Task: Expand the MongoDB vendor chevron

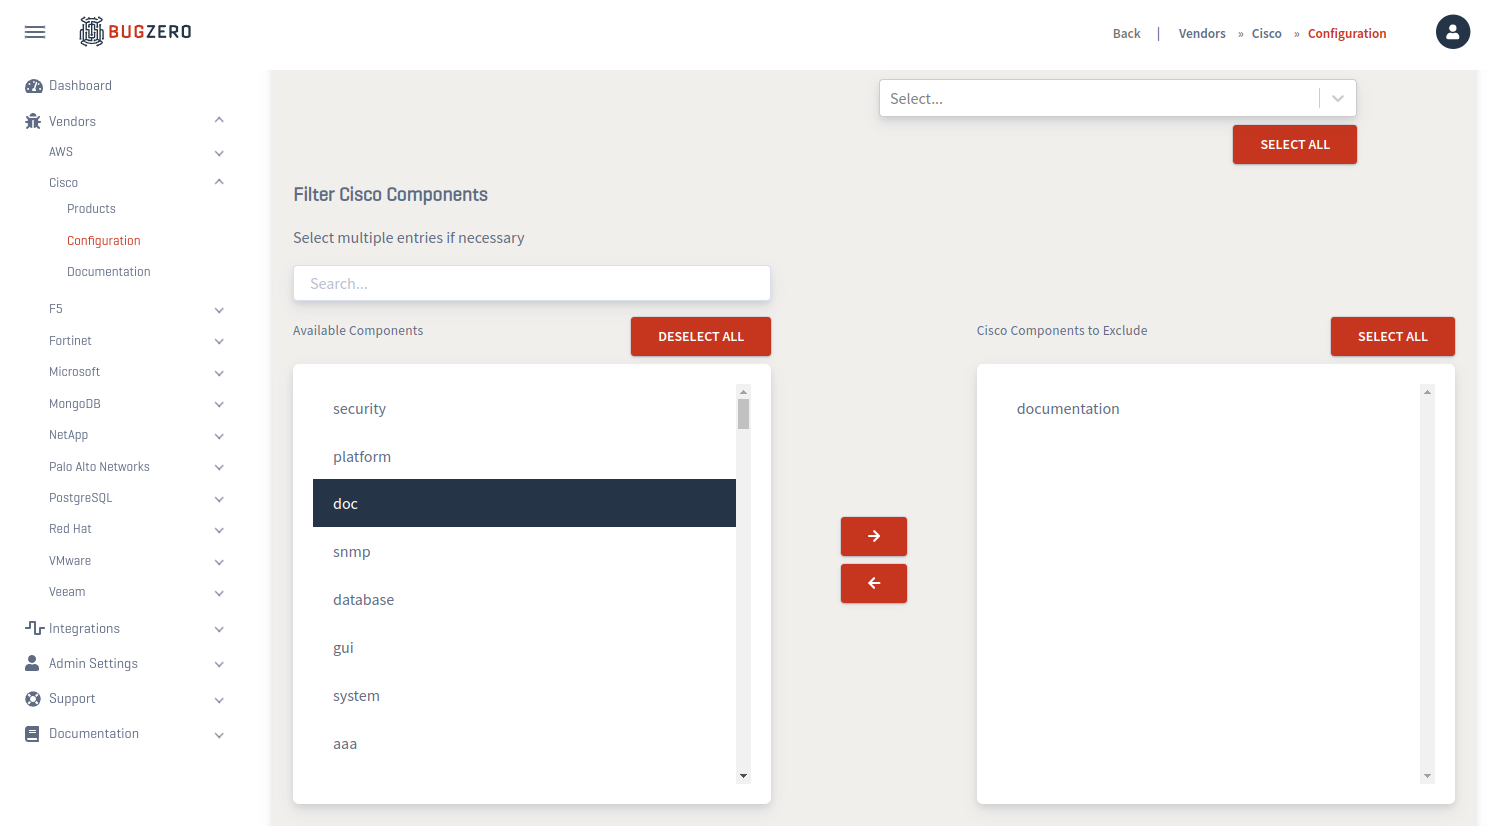Action: [x=219, y=404]
